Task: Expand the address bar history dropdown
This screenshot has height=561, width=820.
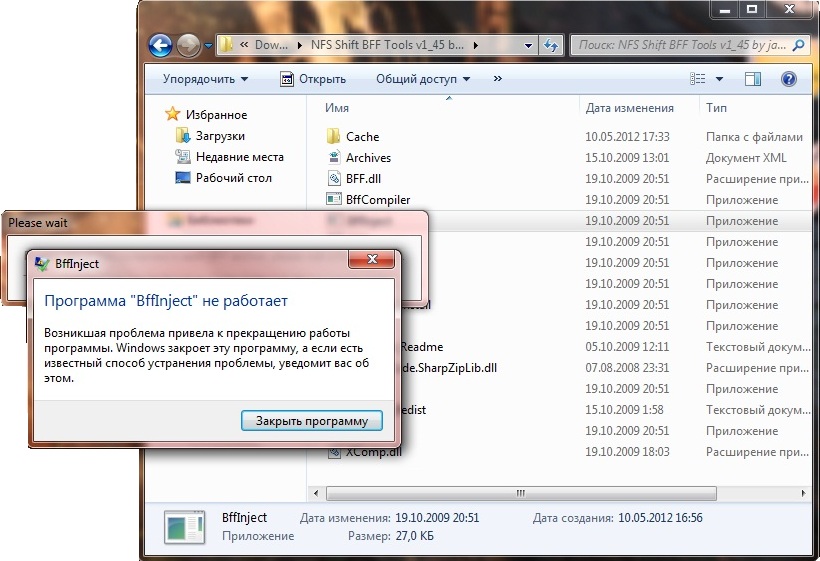Action: coord(528,45)
